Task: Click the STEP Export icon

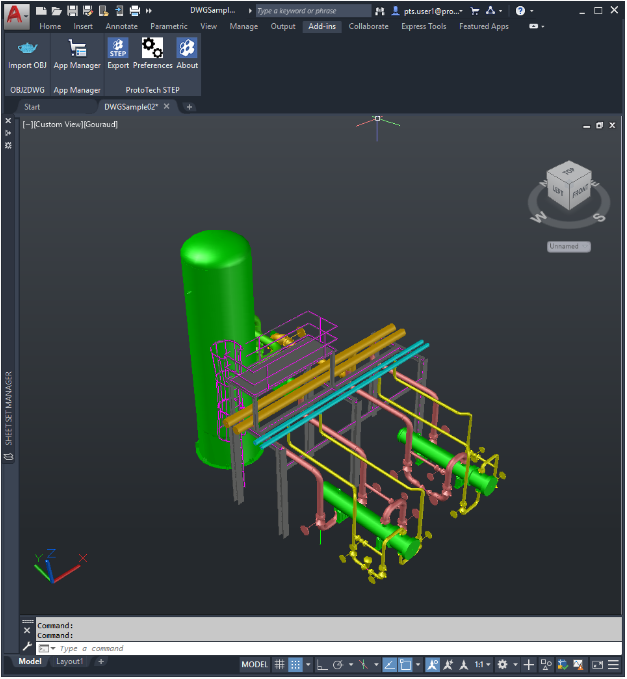Action: point(118,48)
